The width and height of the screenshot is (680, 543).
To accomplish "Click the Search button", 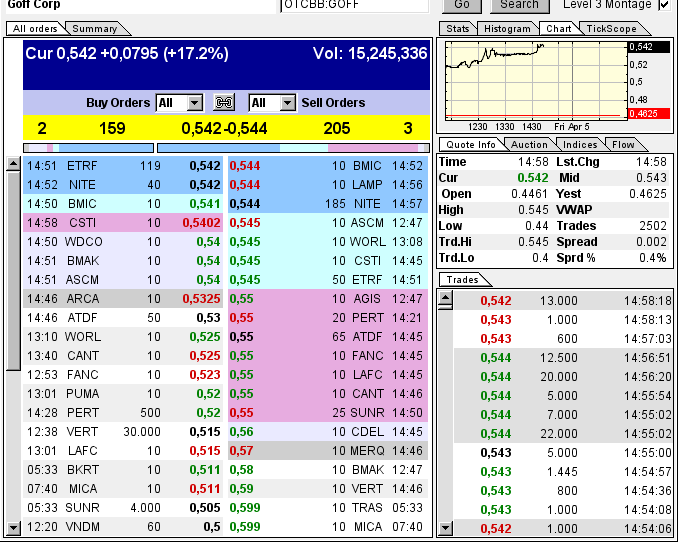I will coord(519,5).
